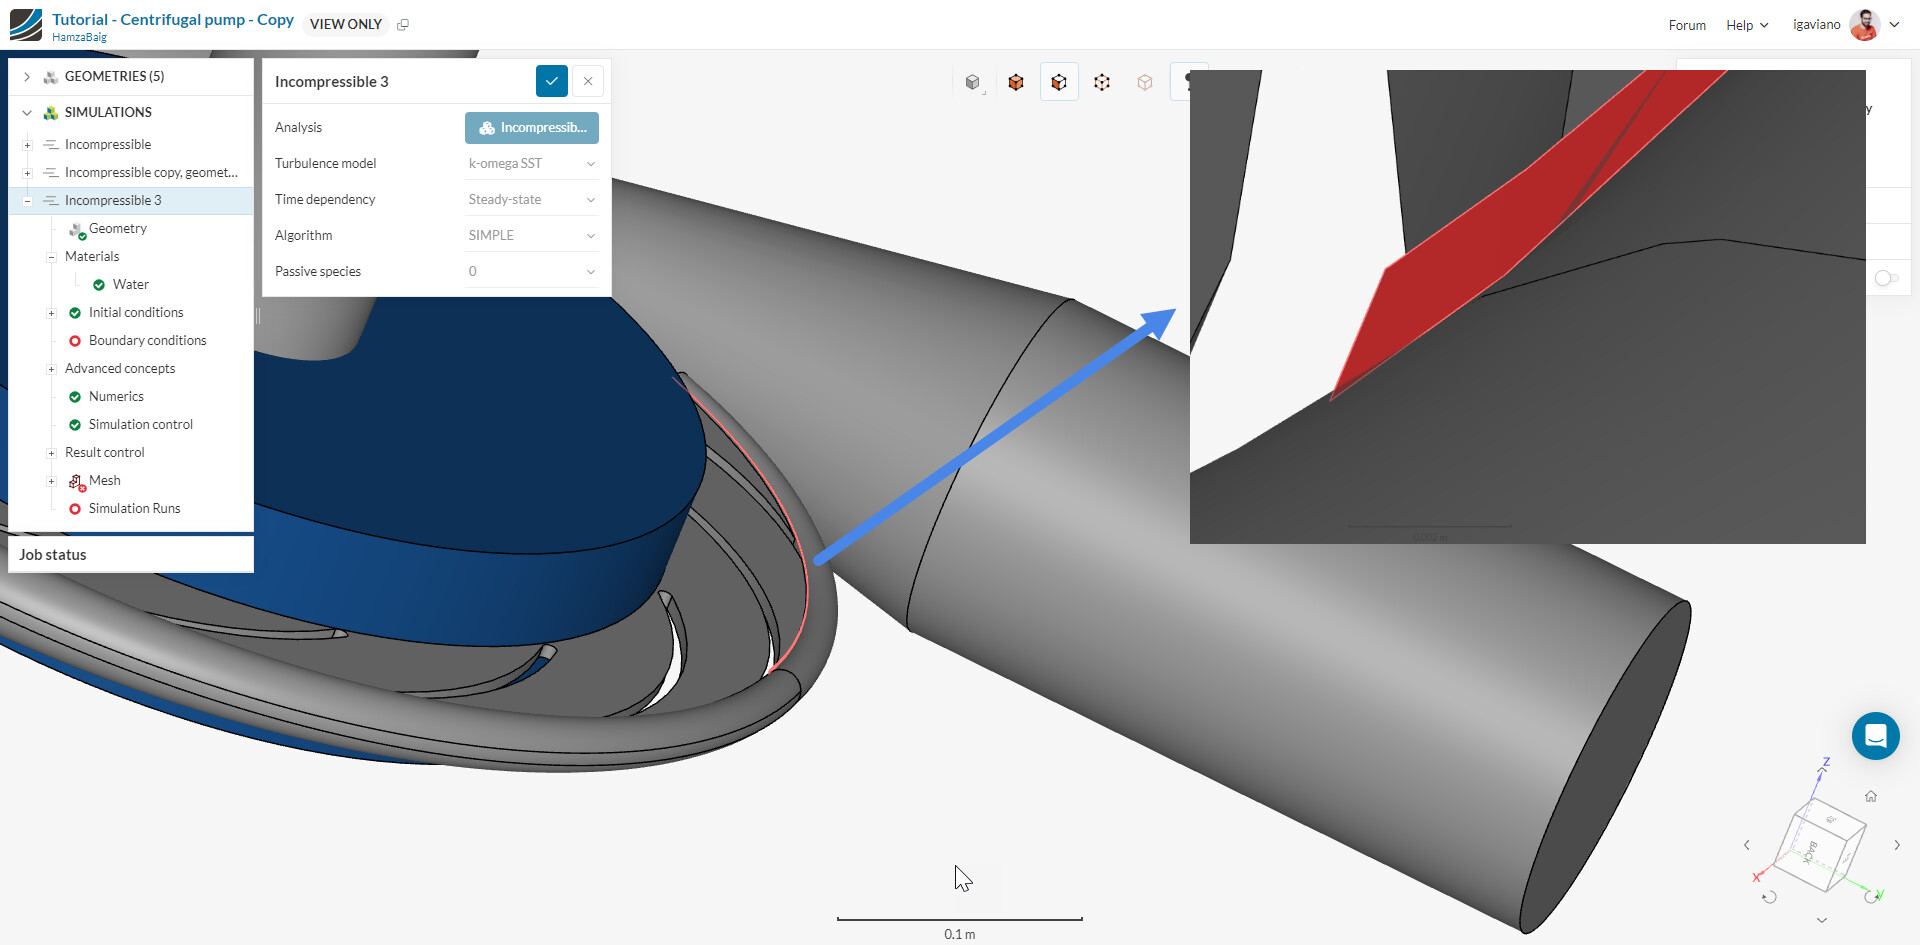Click the Simulation Runs red status circle
This screenshot has width=1920, height=945.
[75, 509]
